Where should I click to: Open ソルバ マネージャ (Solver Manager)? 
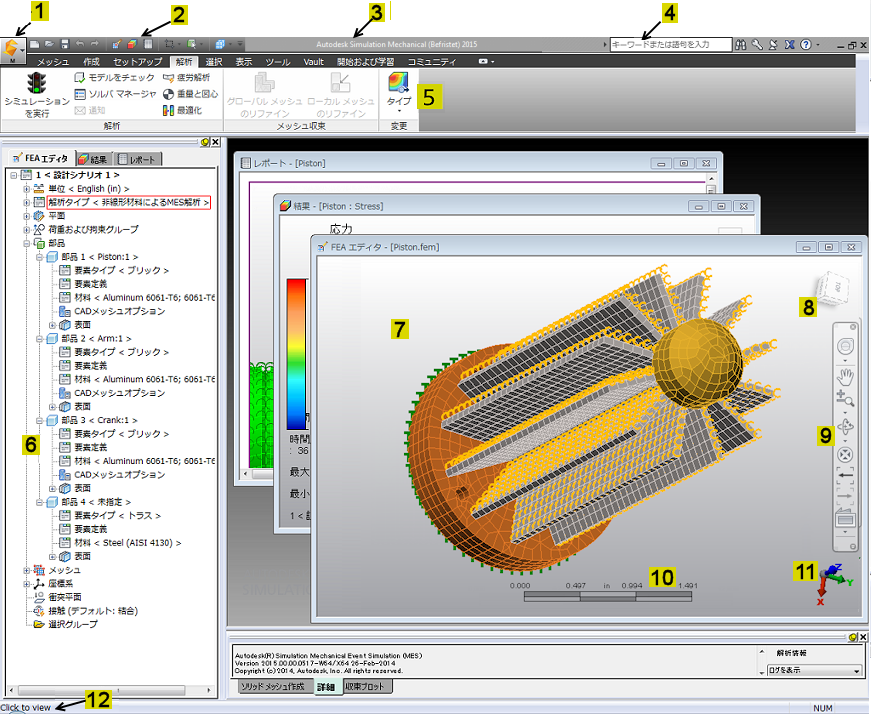(x=115, y=94)
